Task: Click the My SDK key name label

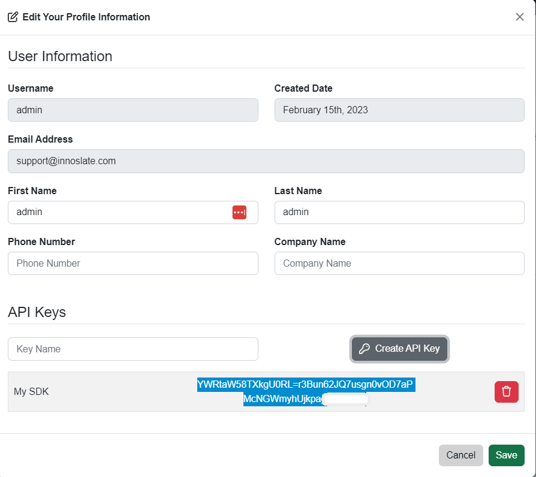Action: coord(31,392)
